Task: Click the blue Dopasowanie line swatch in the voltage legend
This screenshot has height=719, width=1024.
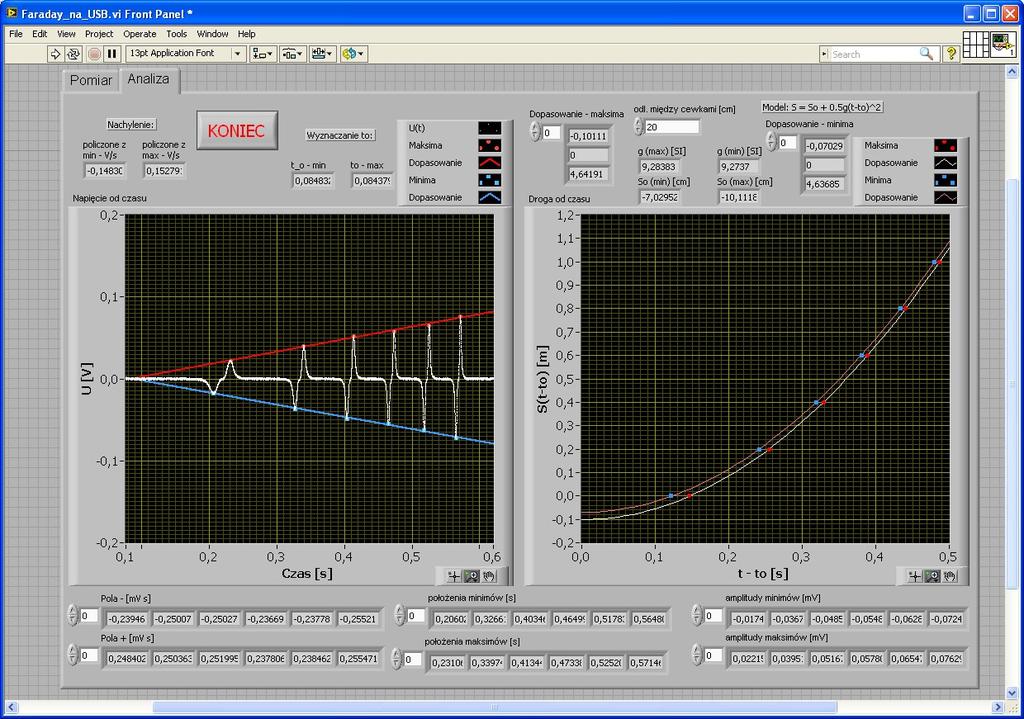Action: (x=489, y=197)
